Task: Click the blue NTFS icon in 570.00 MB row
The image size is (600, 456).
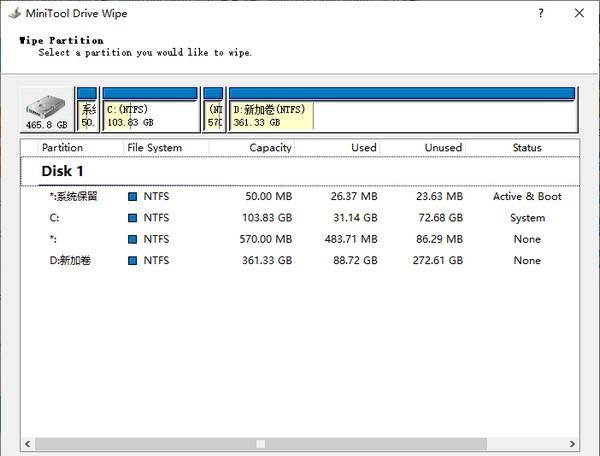Action: point(132,239)
